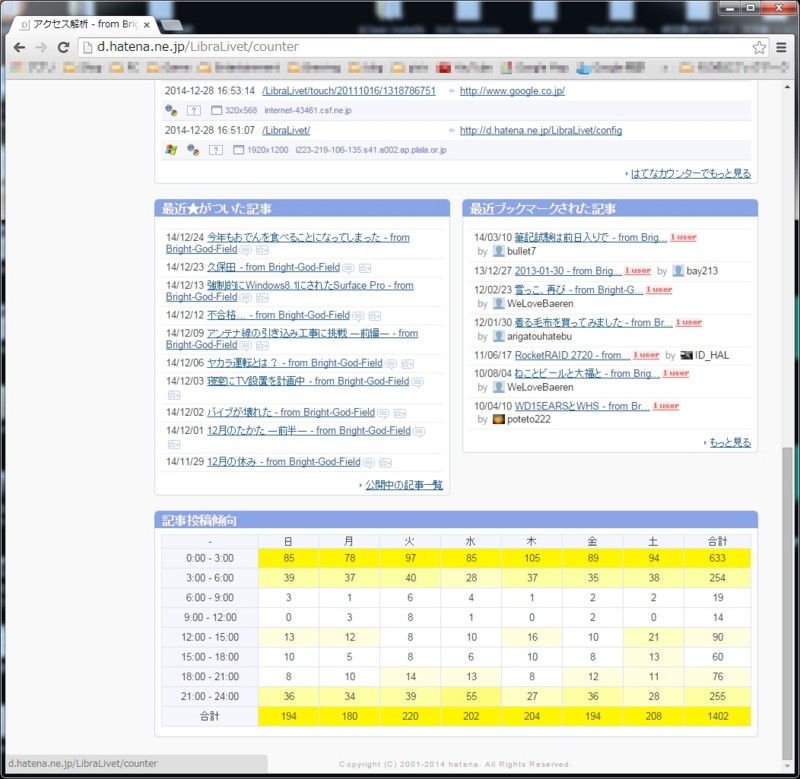The image size is (800, 779).
Task: Click the 土 column header
Action: click(x=654, y=541)
